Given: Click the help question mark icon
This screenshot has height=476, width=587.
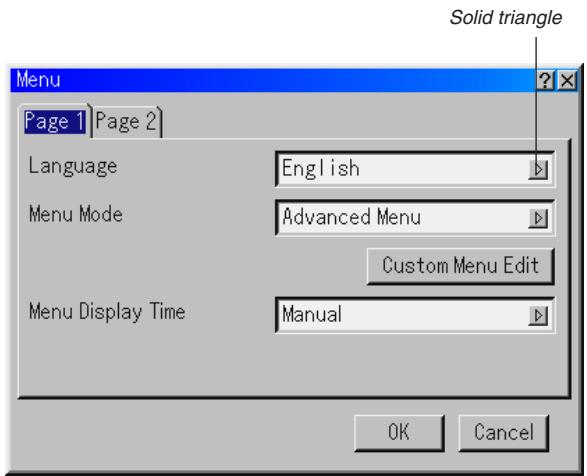Looking at the screenshot, I should point(545,80).
